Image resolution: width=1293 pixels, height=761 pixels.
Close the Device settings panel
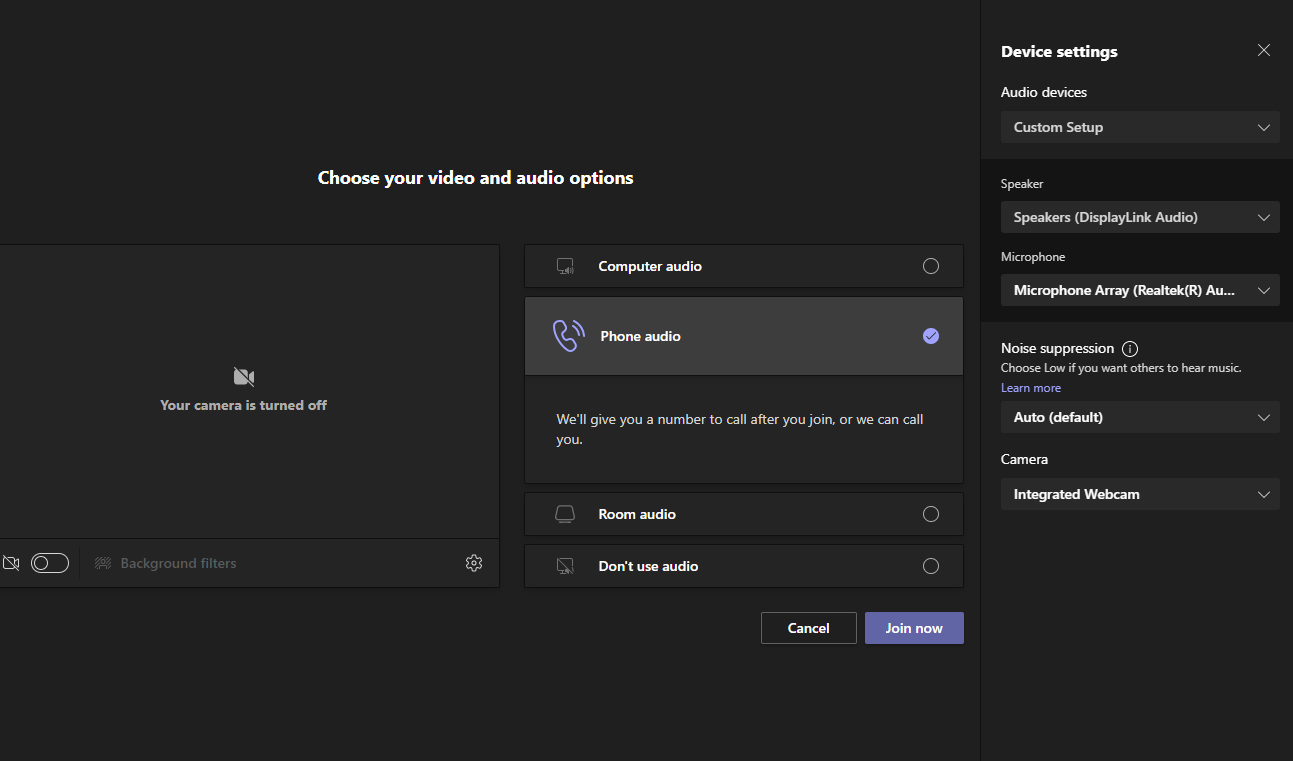pyautogui.click(x=1264, y=50)
